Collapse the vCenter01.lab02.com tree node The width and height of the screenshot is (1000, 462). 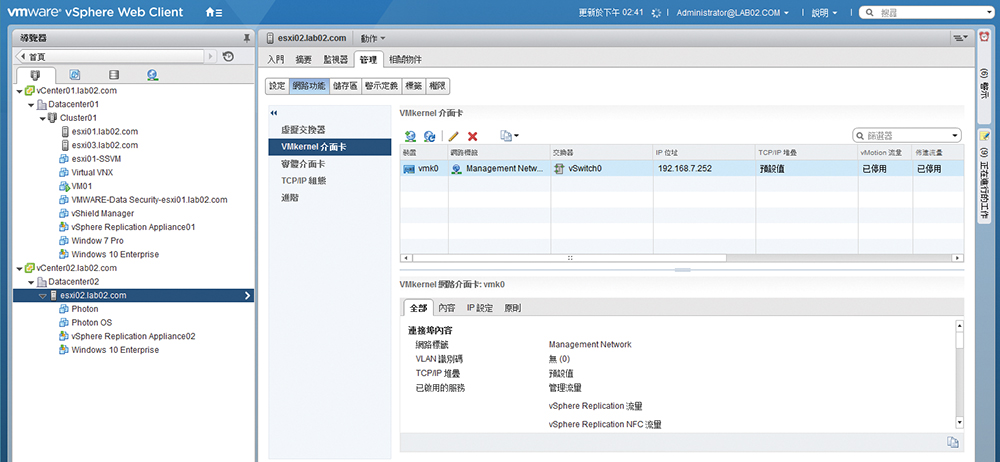click(19, 91)
